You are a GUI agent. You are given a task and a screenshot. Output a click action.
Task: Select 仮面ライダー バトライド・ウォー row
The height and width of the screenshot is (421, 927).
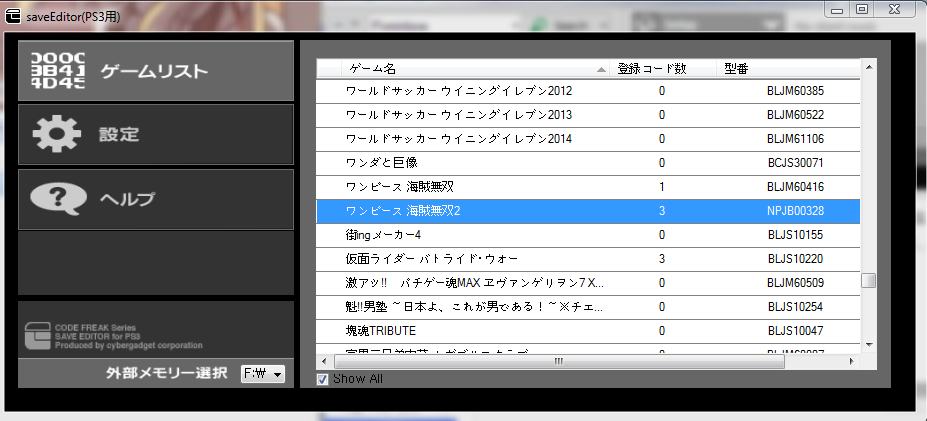tap(588, 259)
